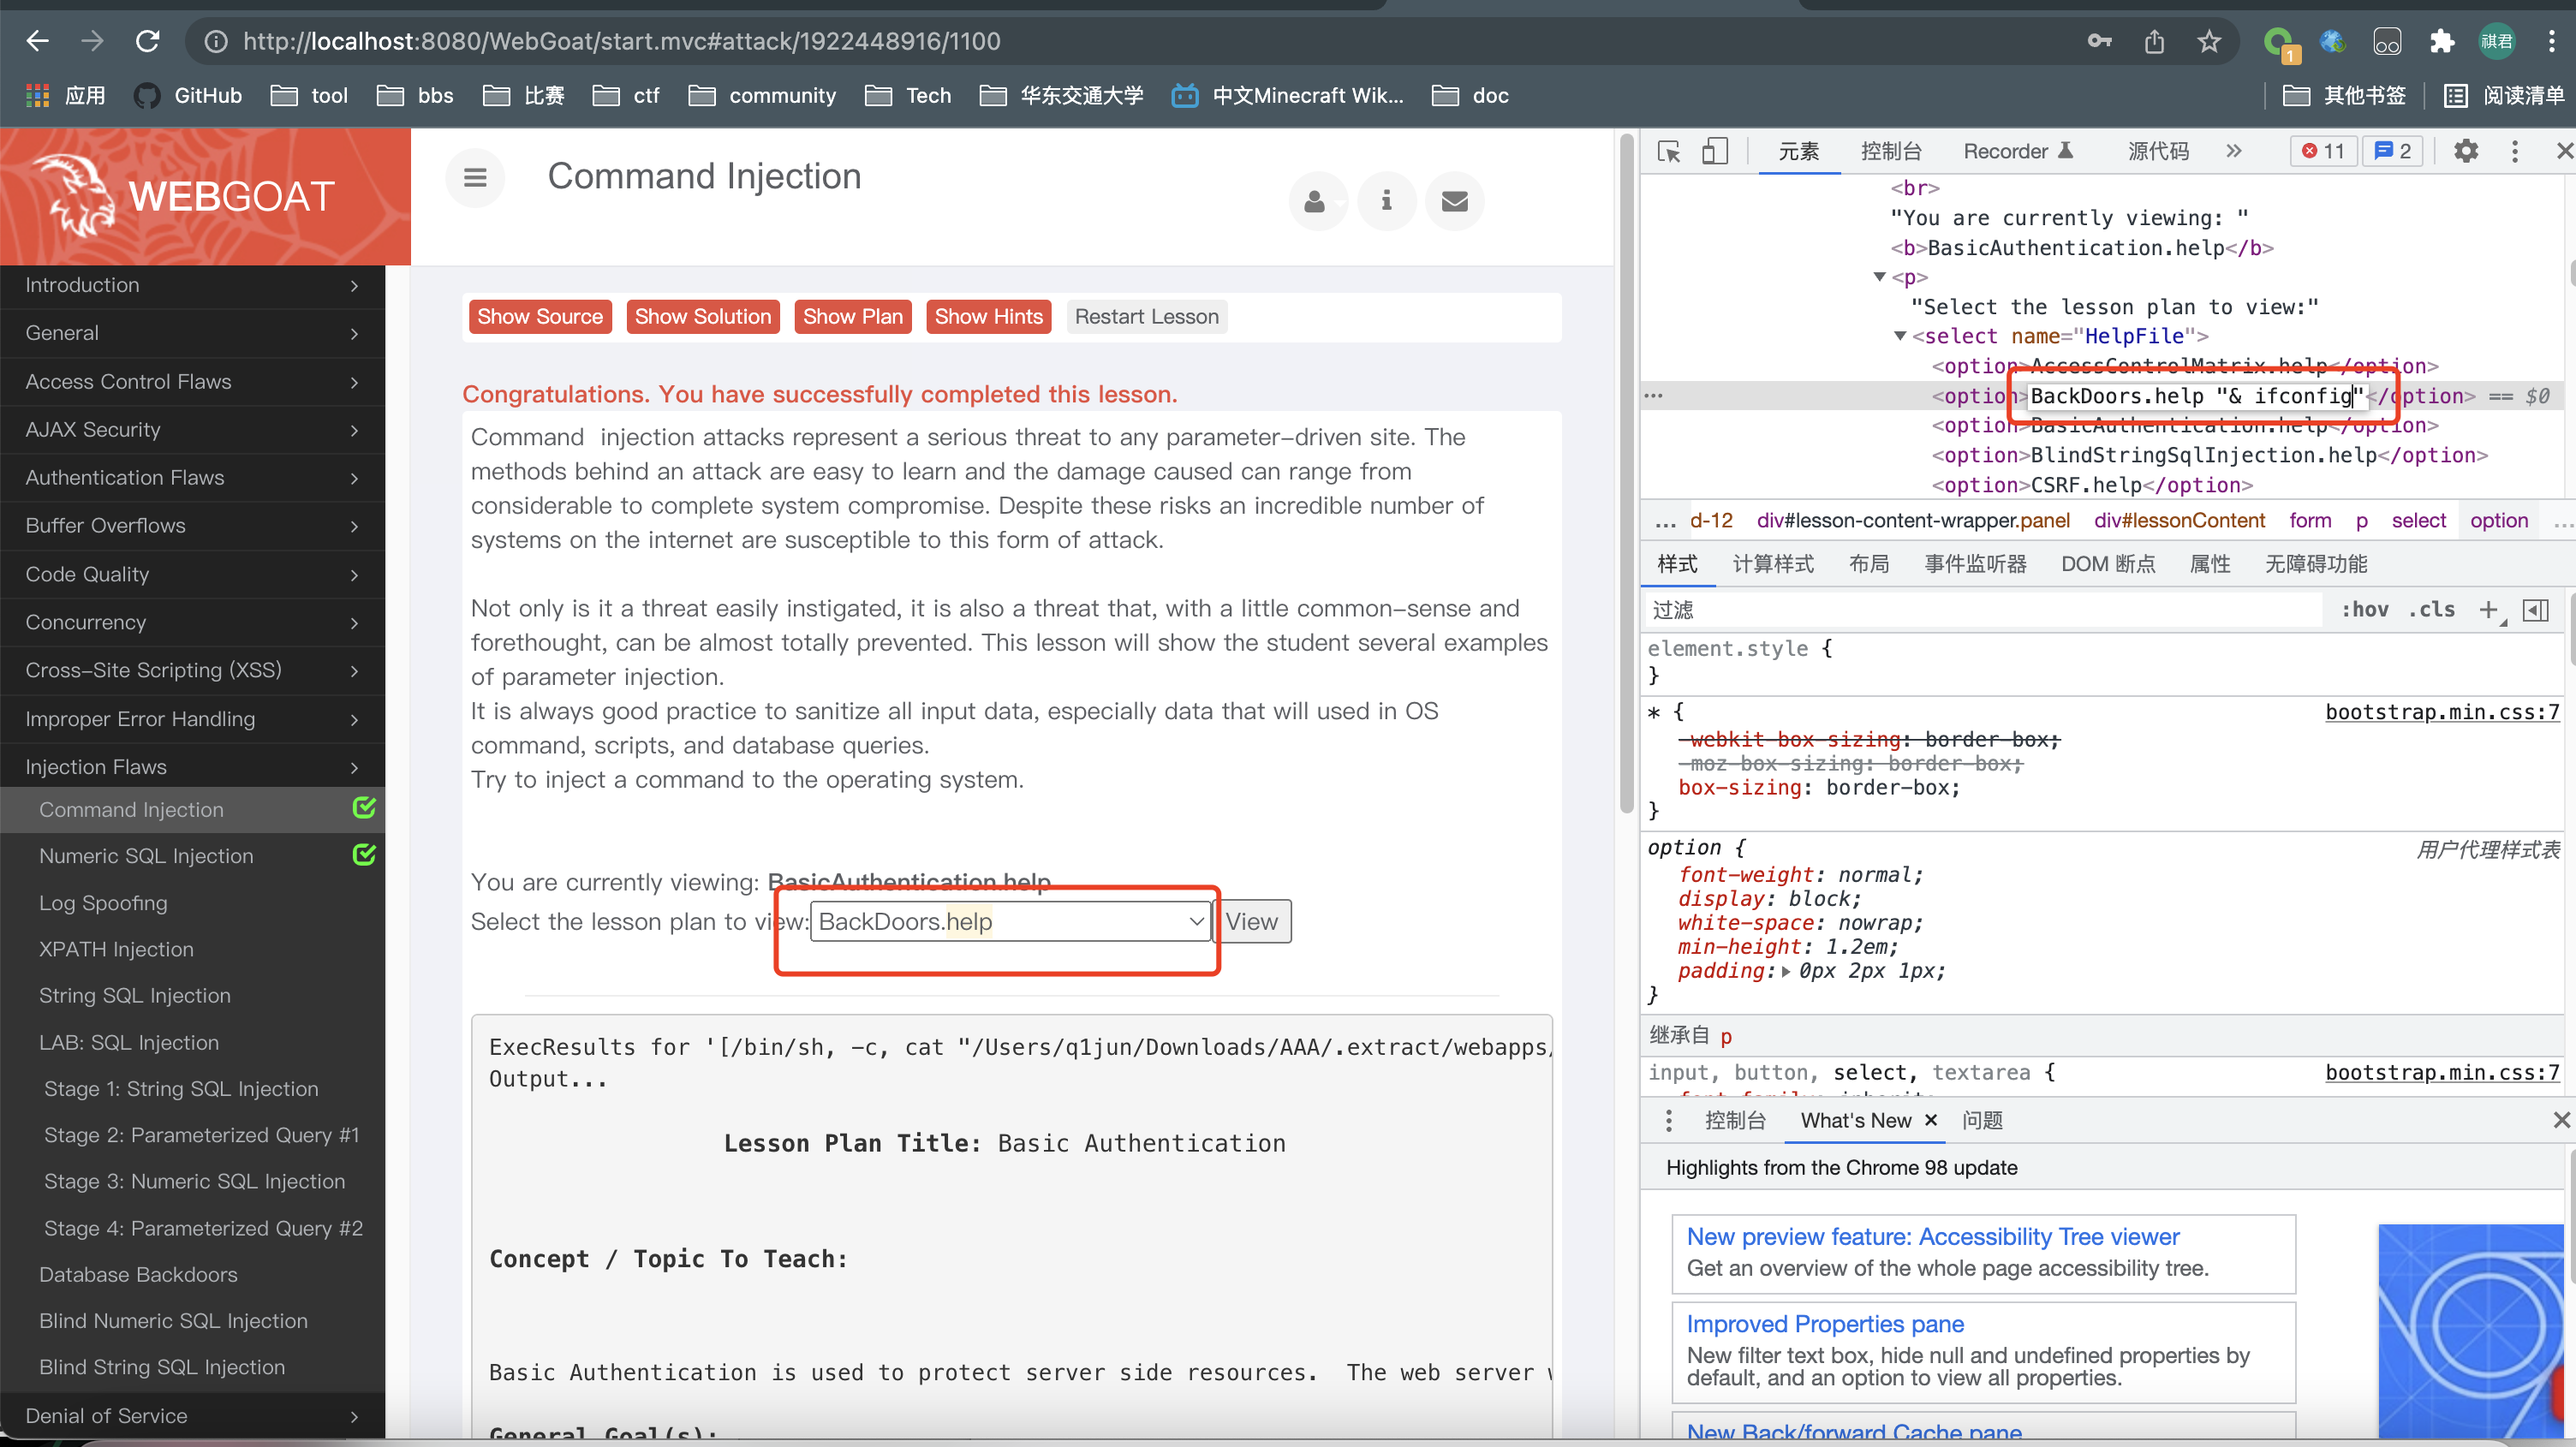Toggle the .cls classes button
Screen dimensions: 2576x1447
2431,610
